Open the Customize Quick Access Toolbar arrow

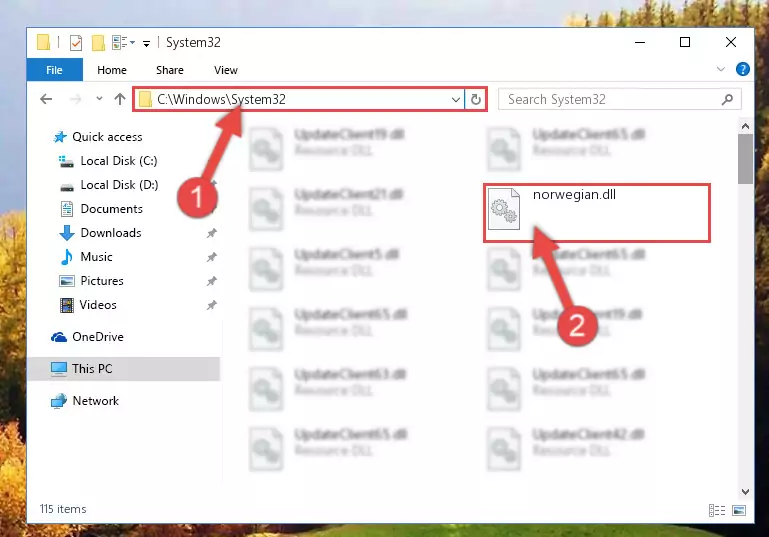[146, 44]
